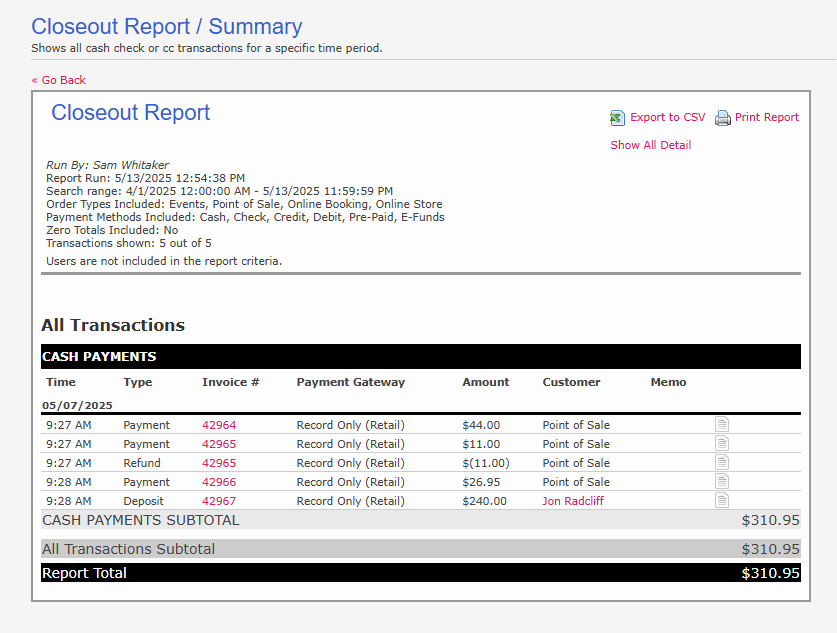The height and width of the screenshot is (633, 837).
Task: Click the $240.00 deposit amount
Action: 484,501
